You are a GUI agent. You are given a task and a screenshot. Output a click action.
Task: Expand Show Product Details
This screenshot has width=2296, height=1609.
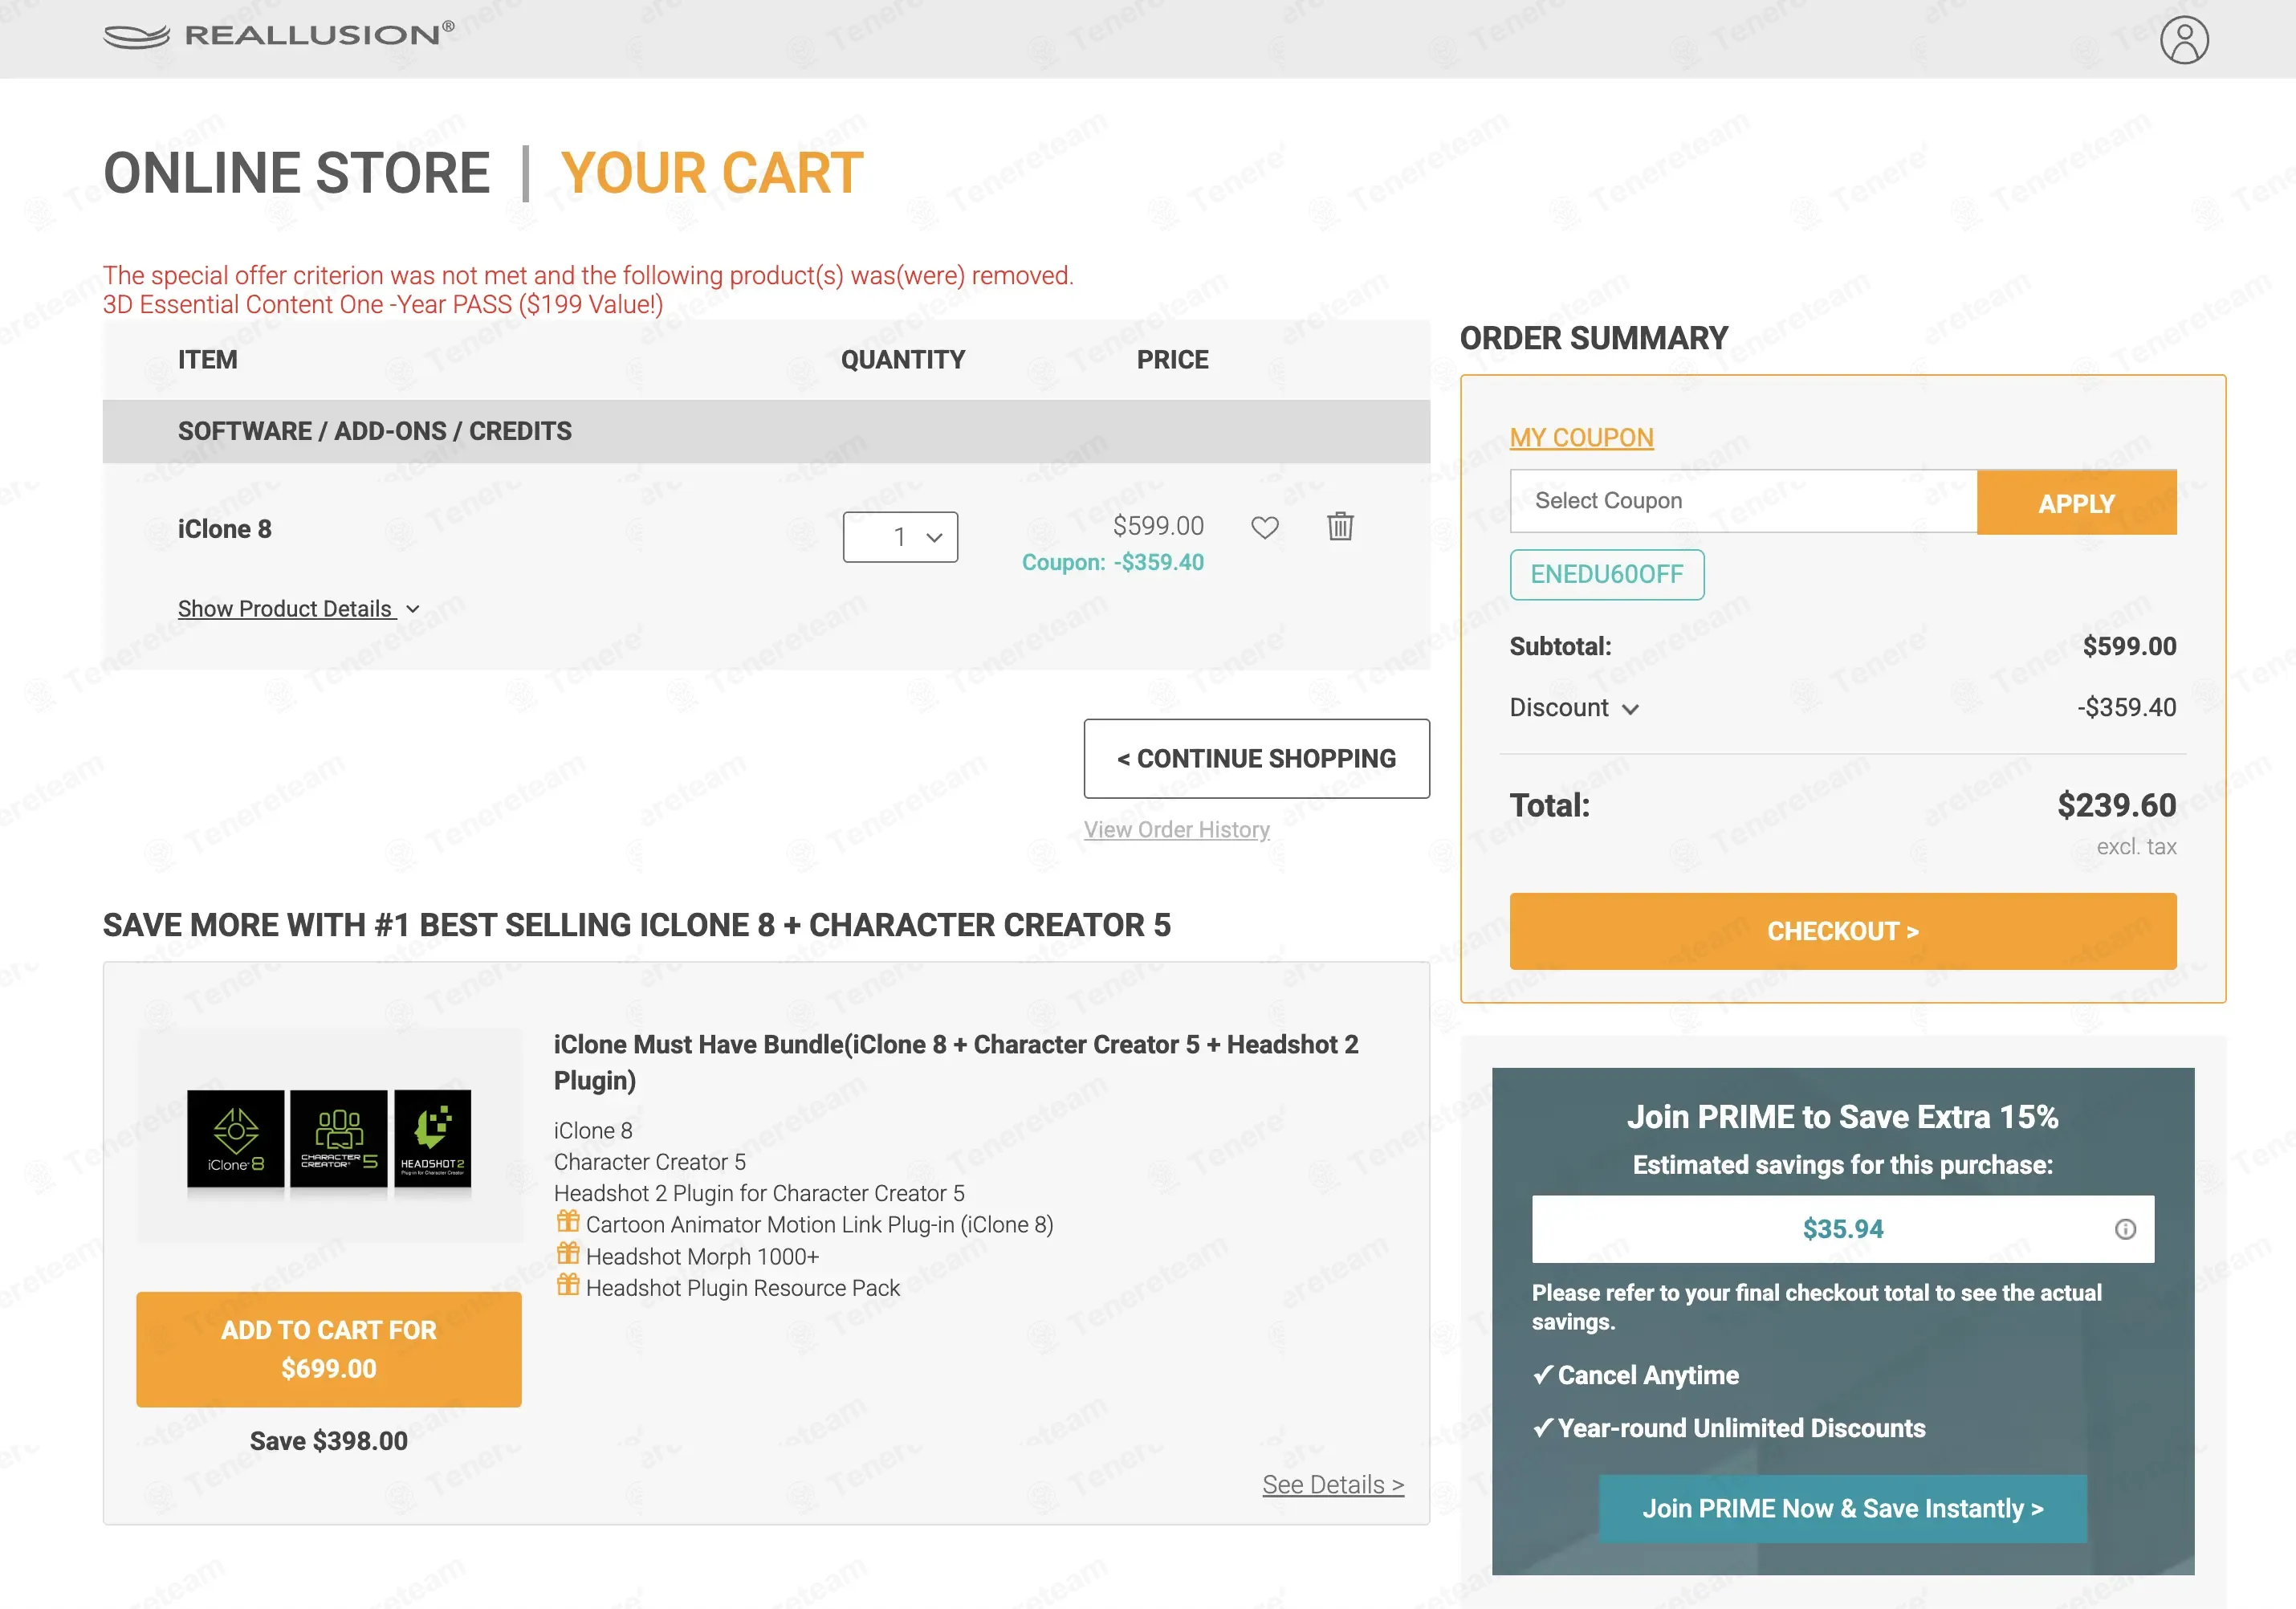click(x=298, y=608)
